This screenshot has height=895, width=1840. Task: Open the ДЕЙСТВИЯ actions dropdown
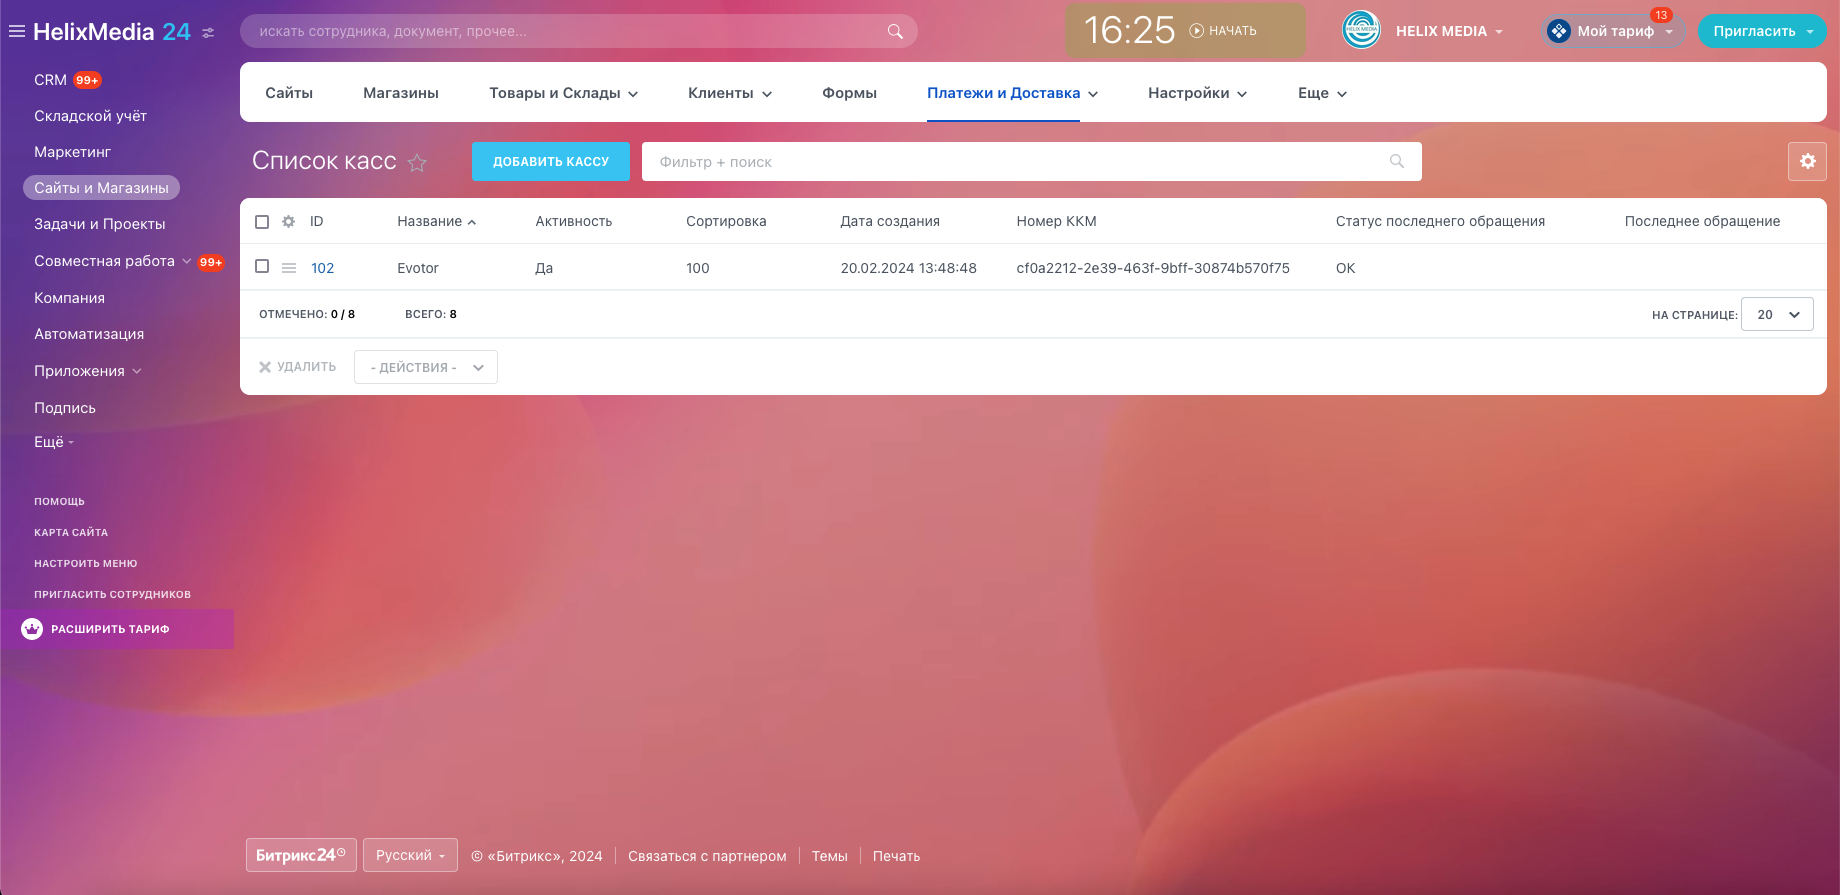click(x=426, y=367)
